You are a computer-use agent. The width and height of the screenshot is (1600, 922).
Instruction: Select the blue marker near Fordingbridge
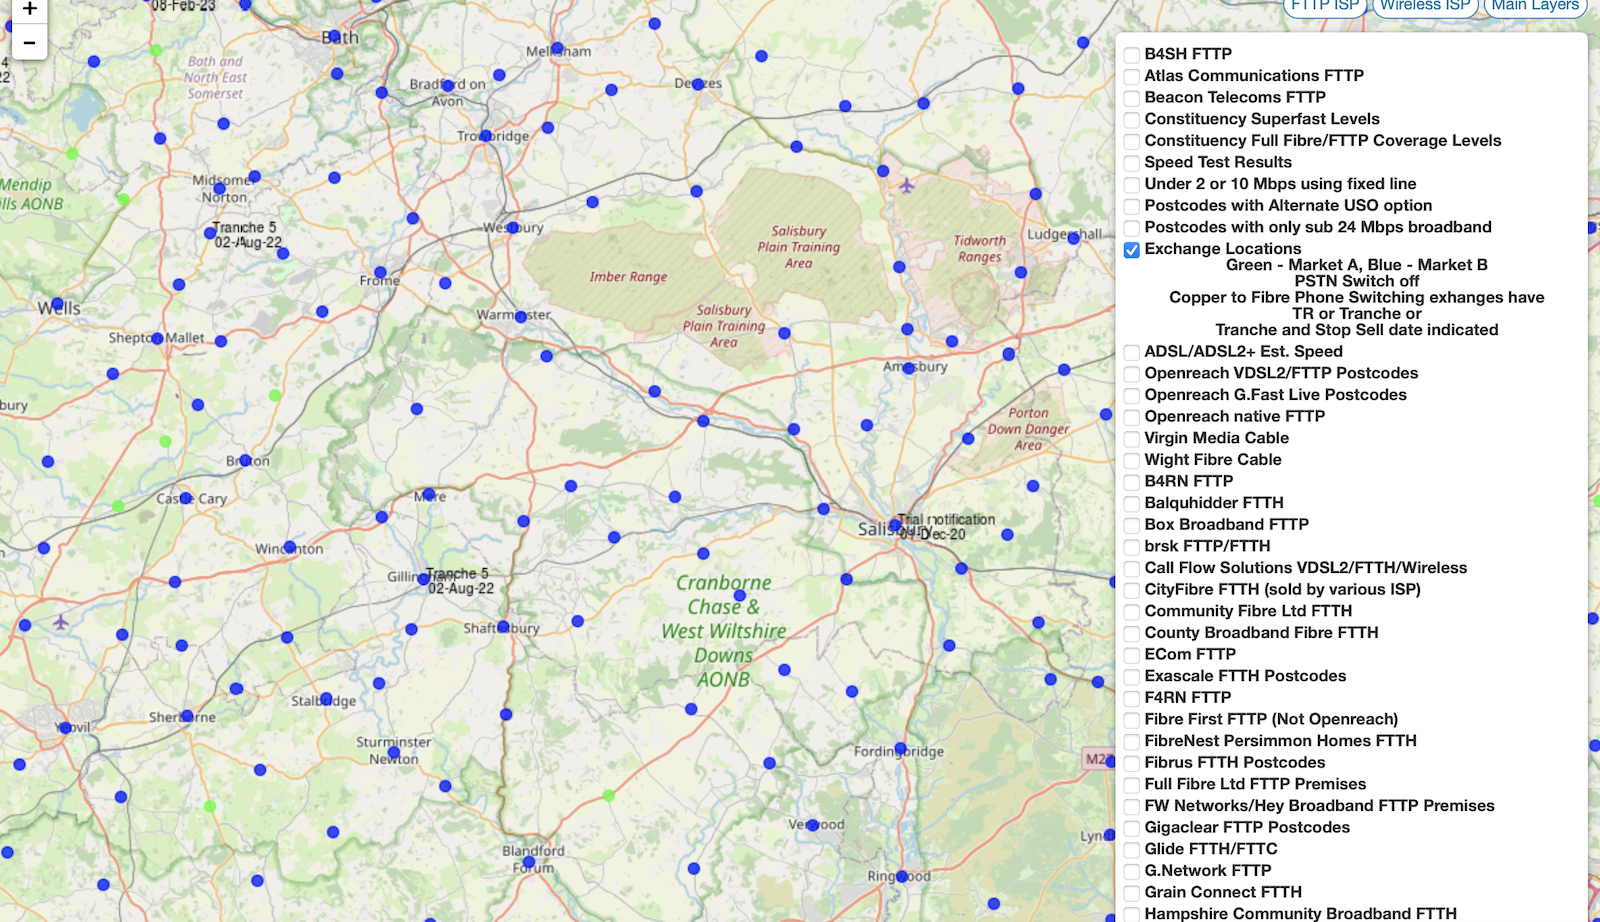coord(900,748)
